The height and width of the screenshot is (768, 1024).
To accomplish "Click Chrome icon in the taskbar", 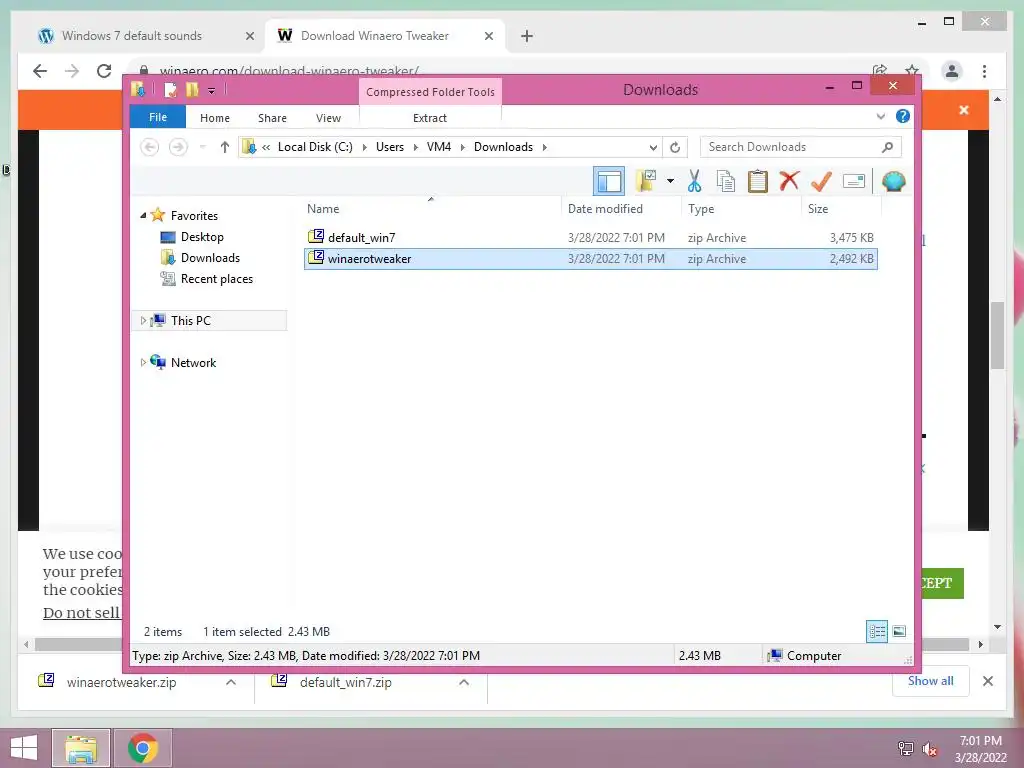I will [x=143, y=748].
